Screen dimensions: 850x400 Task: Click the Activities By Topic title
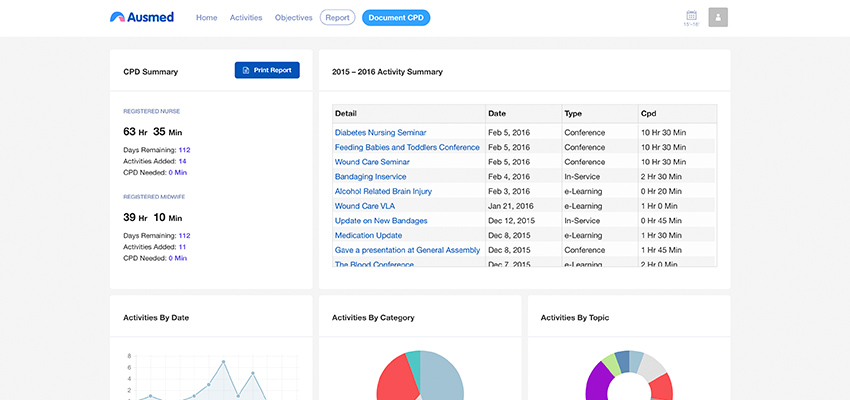pos(575,318)
